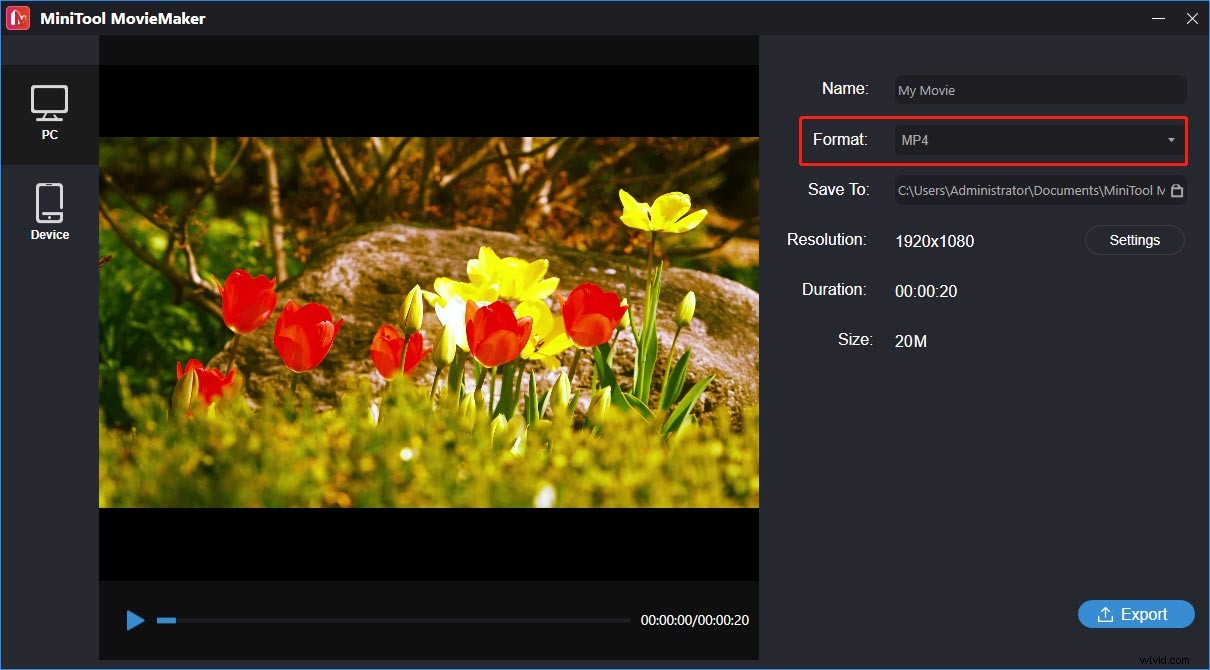Click the briefcase icon on Save To field
The image size is (1210, 670).
coord(1176,190)
